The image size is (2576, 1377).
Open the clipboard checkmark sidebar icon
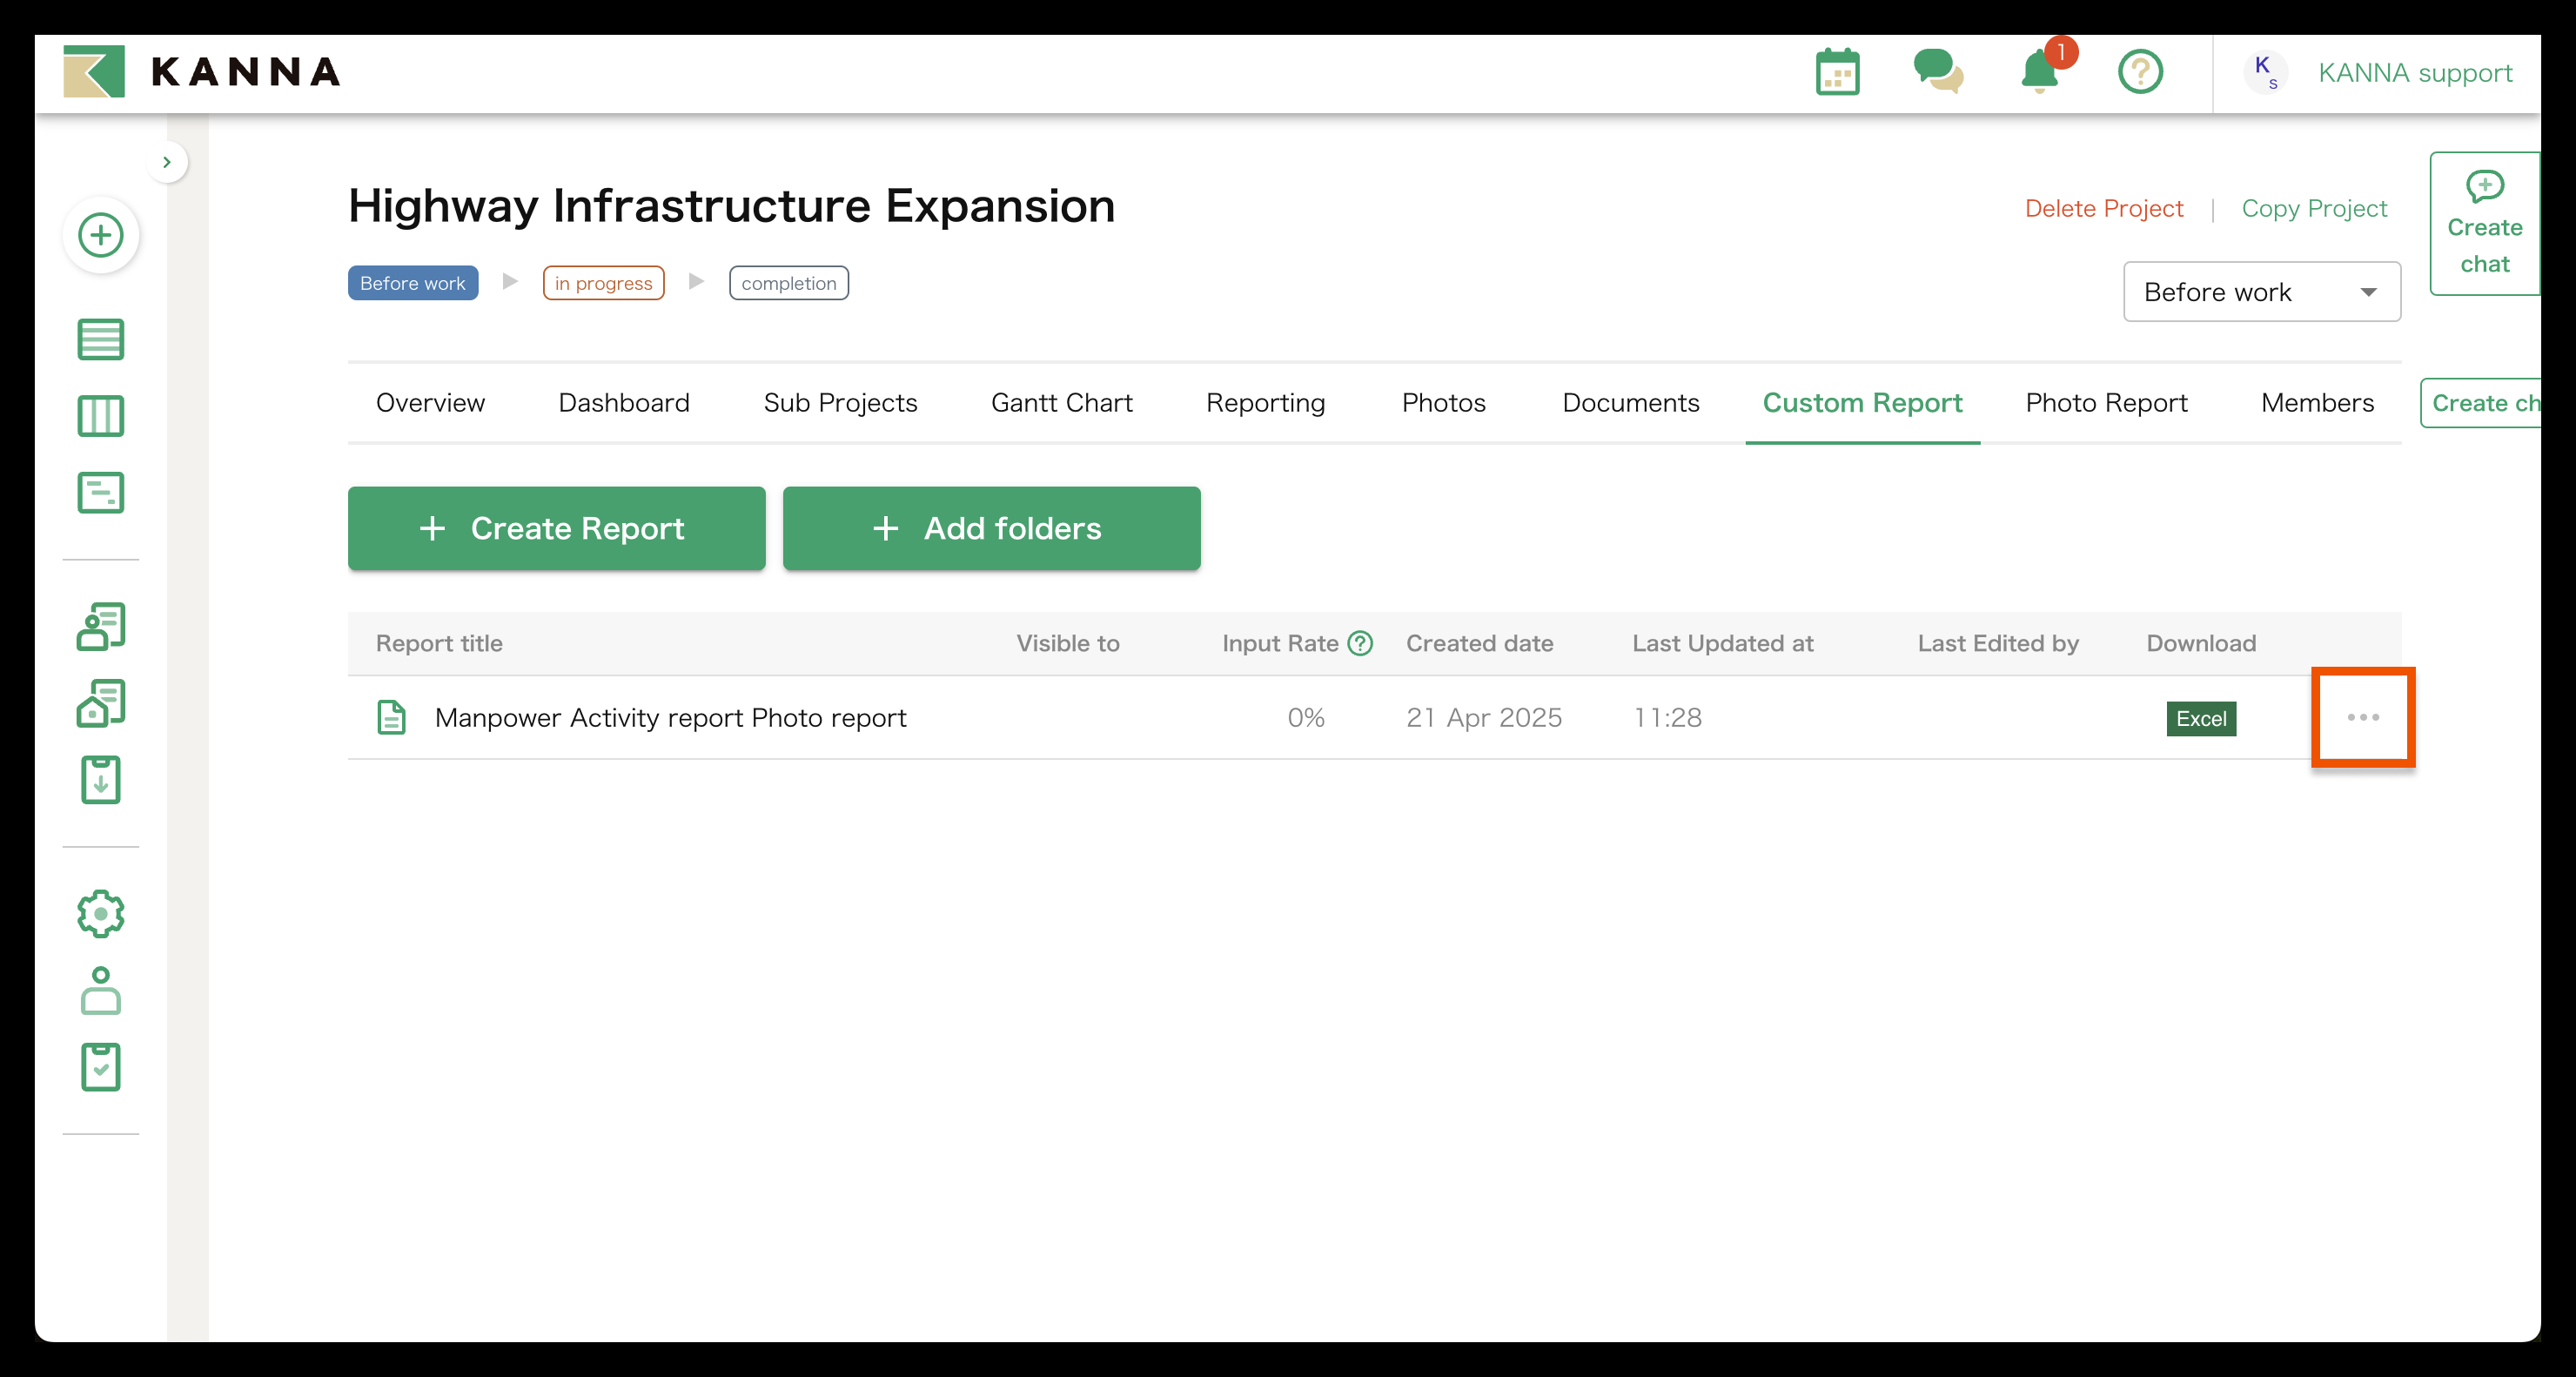point(101,1067)
